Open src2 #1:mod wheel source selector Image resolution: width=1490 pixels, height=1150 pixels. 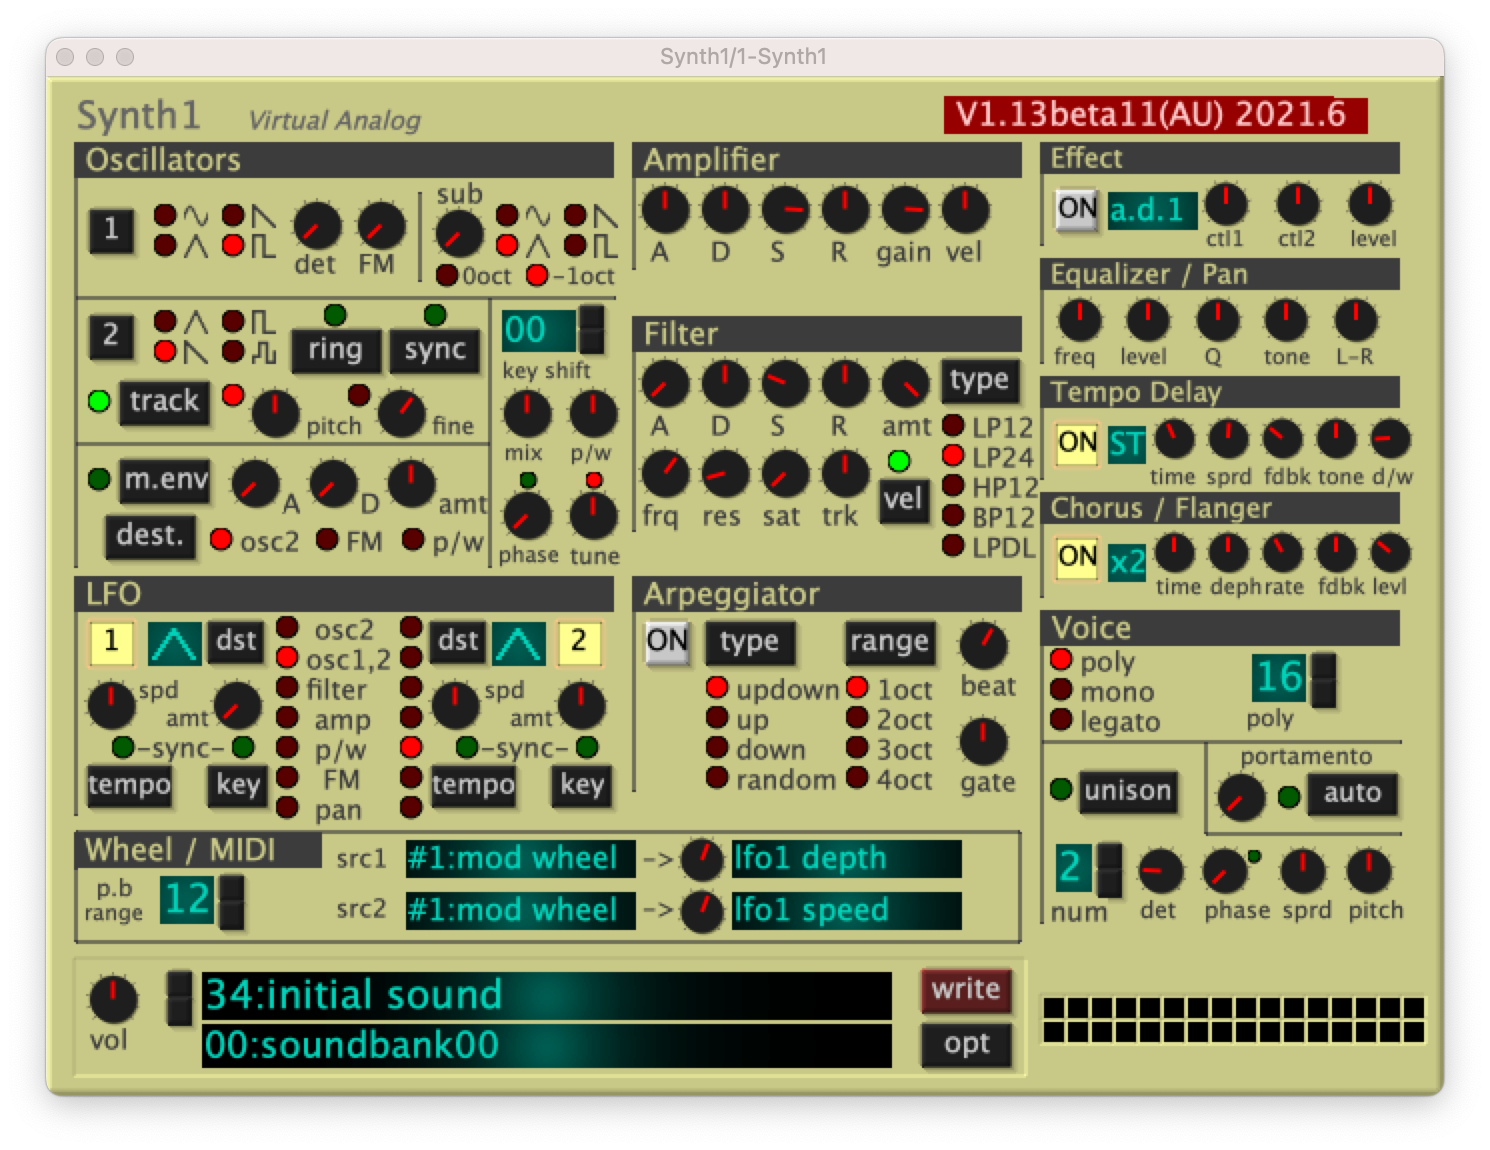point(520,910)
